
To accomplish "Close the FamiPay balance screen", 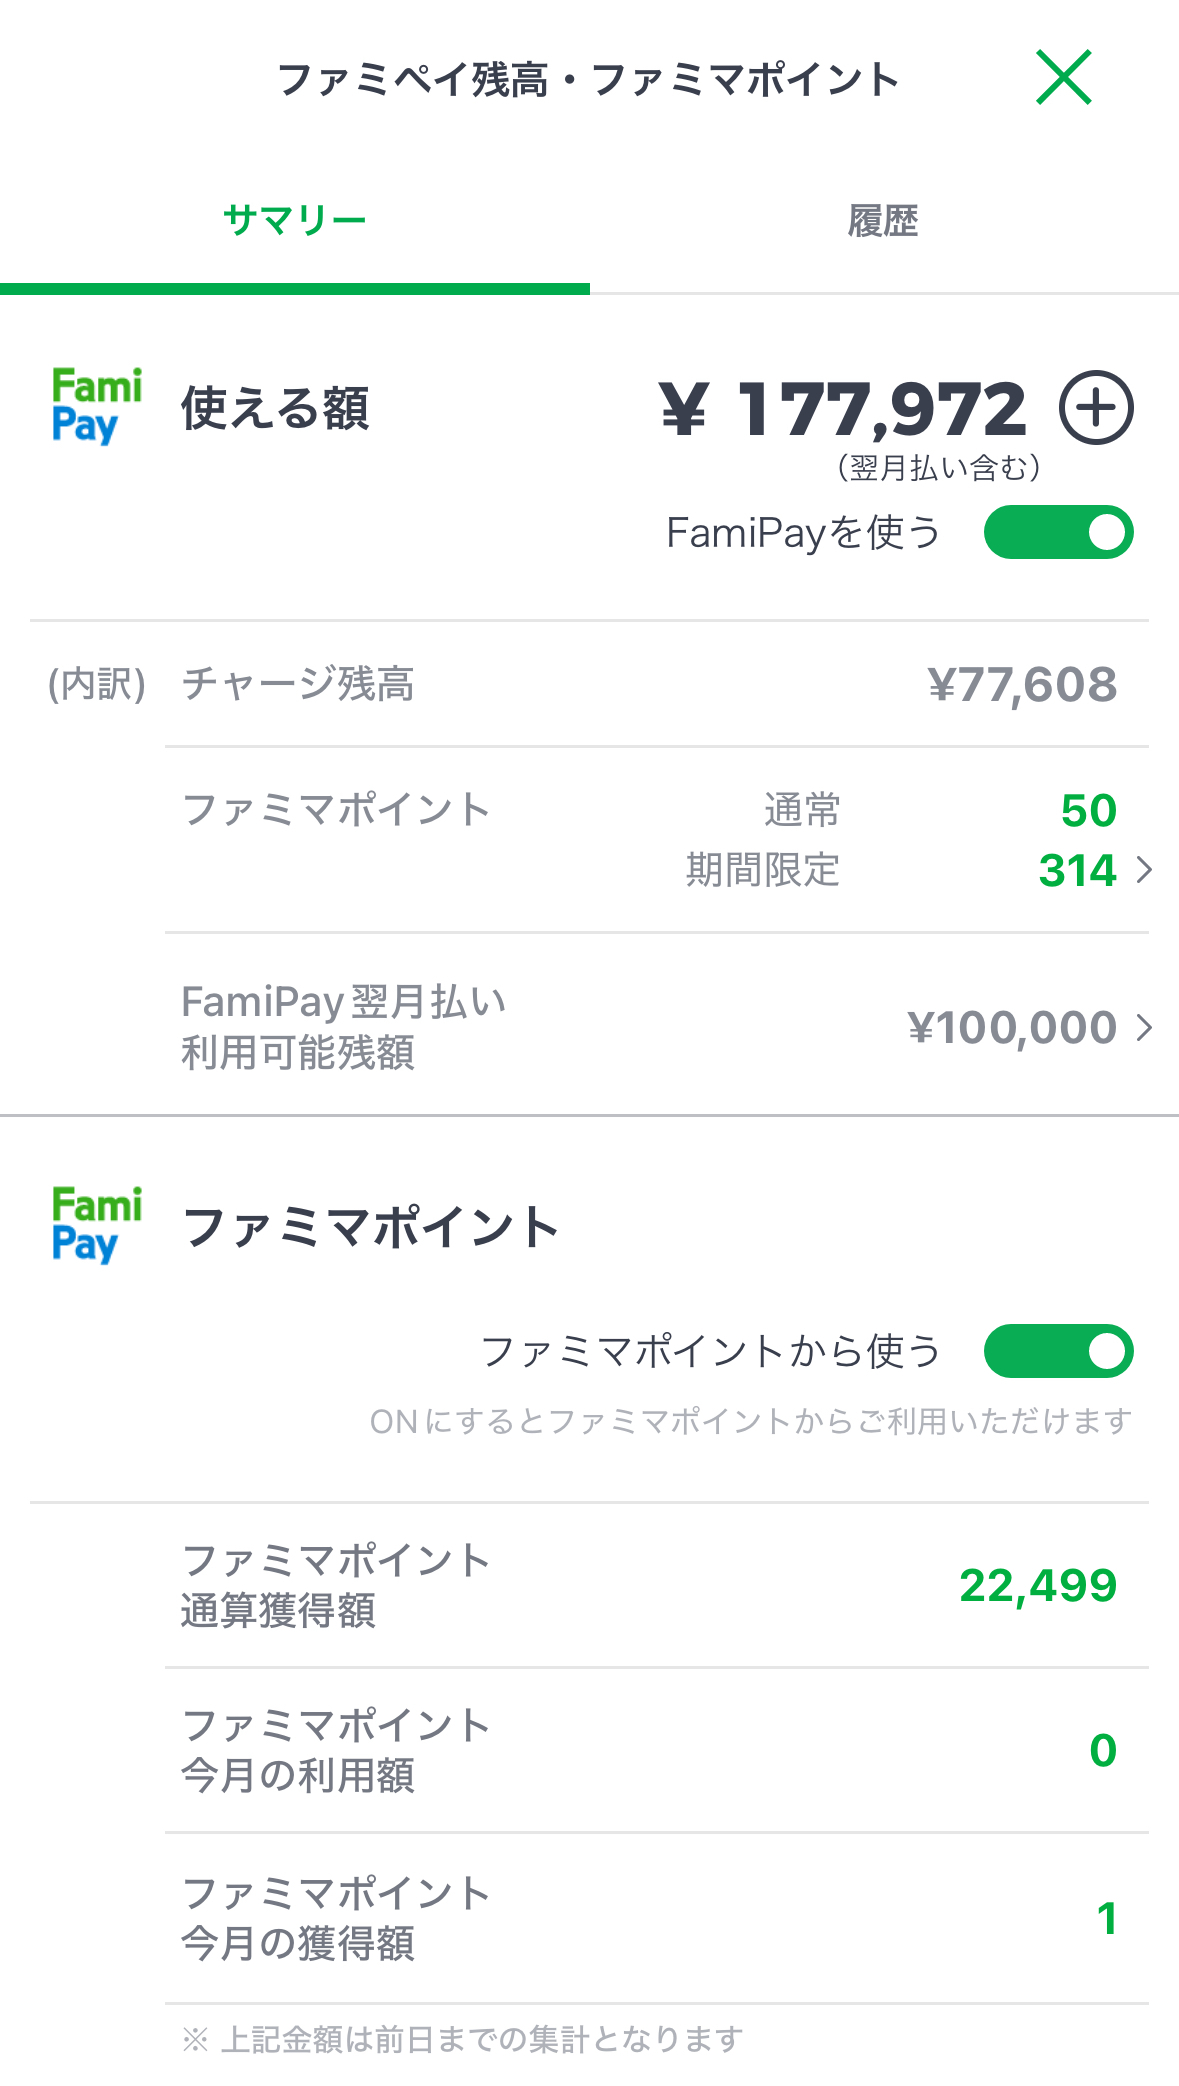I will click(x=1063, y=78).
